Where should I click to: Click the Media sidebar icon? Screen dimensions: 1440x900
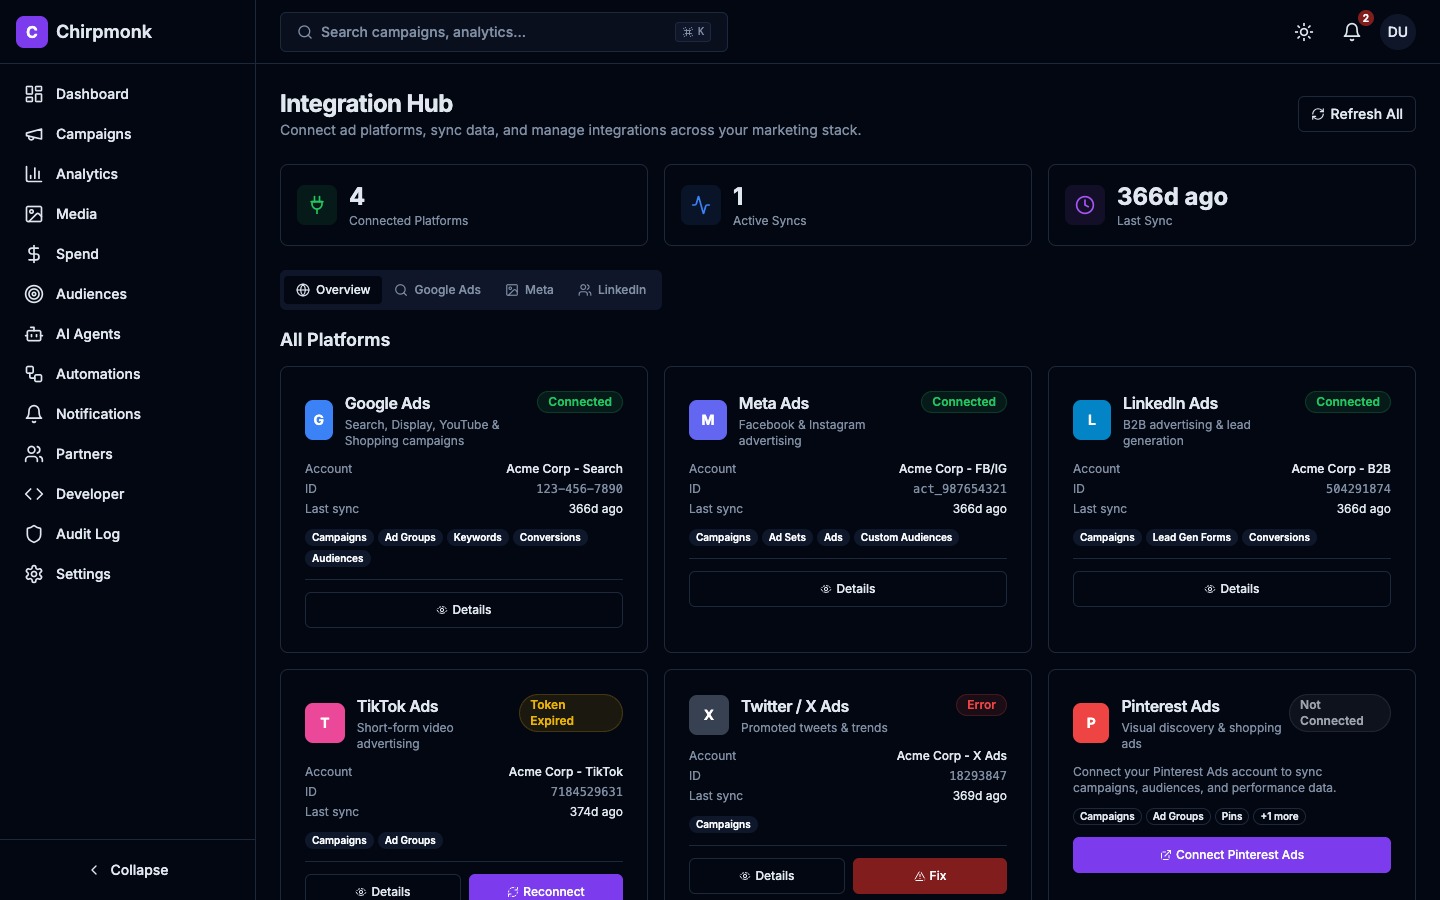pos(33,214)
